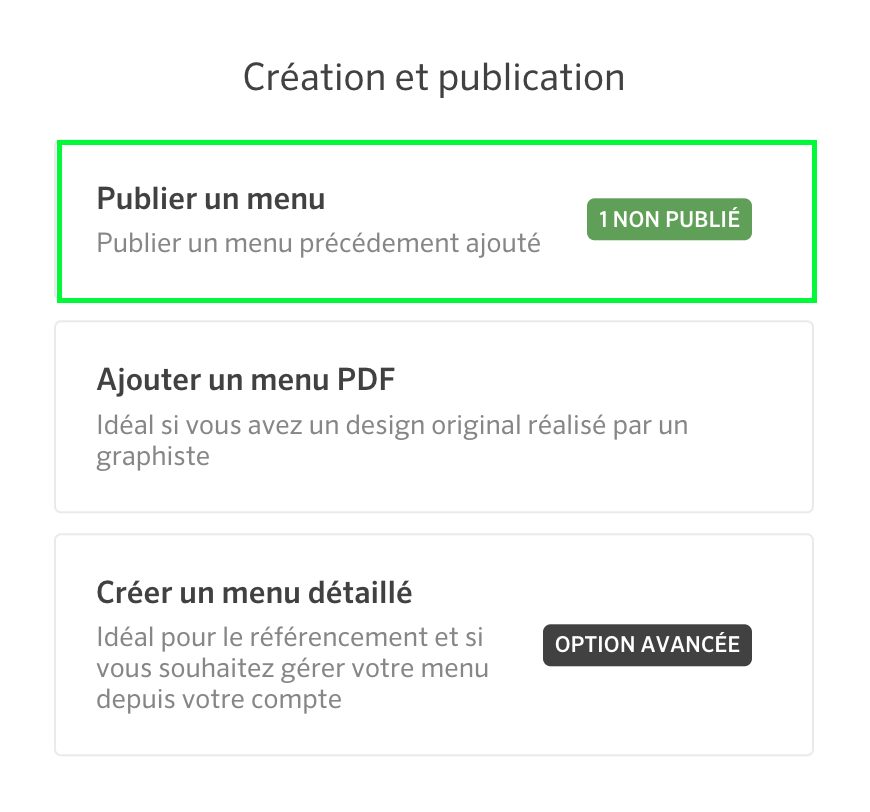Click the word "graphiste" in PDF card
This screenshot has width=870, height=812.
point(153,457)
